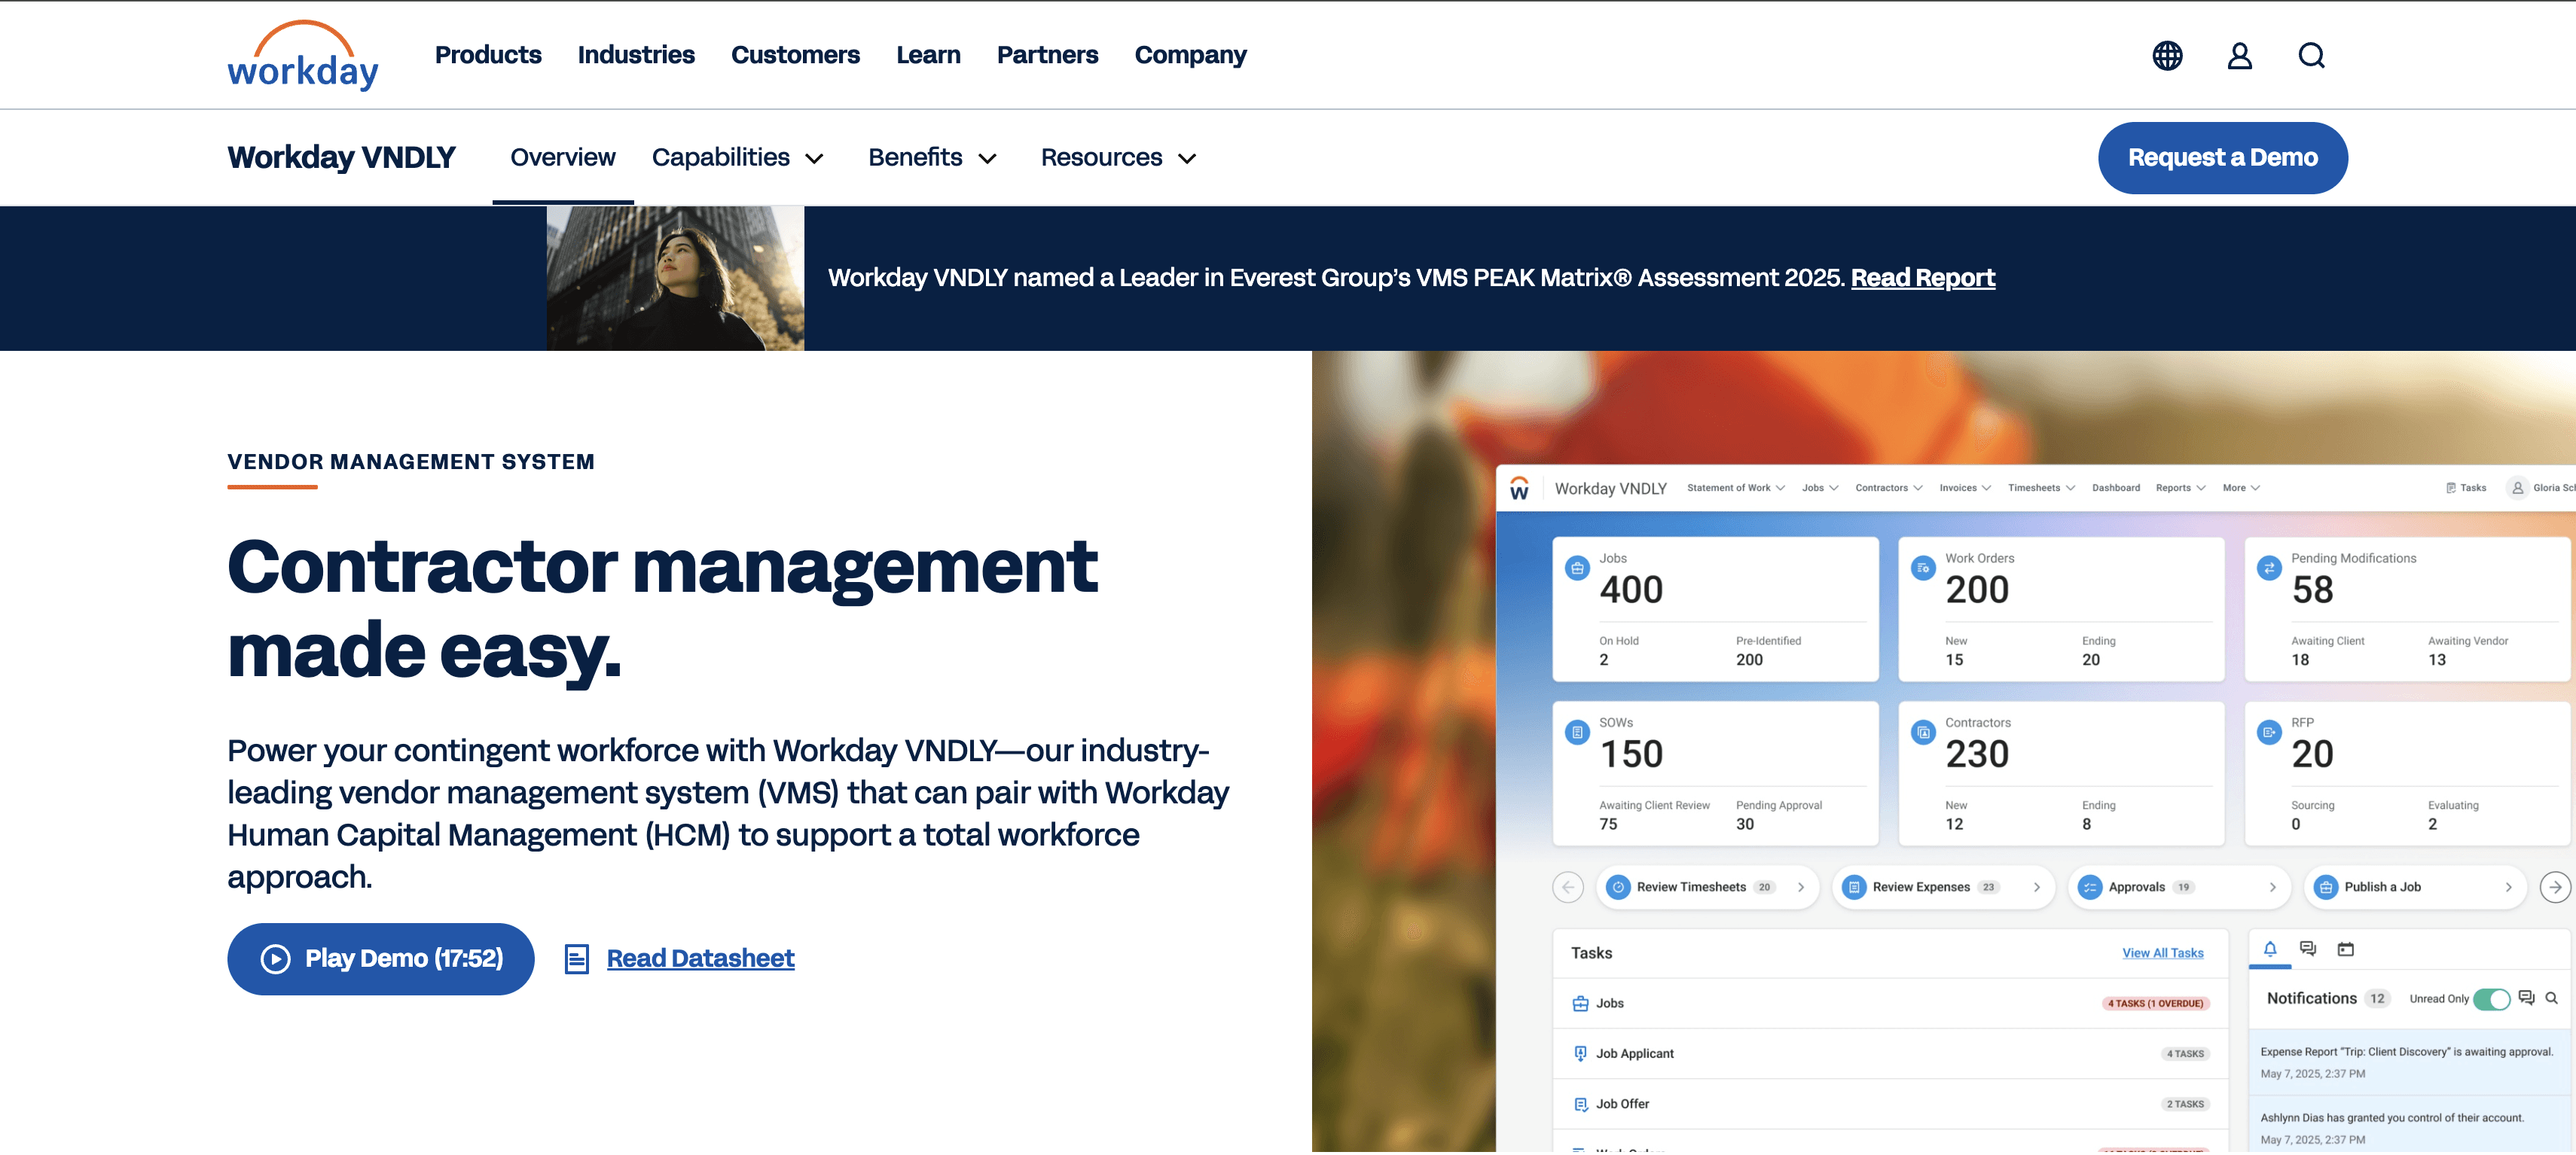Click the notifications bell icon in dashboard
Image resolution: width=2576 pixels, height=1155 pixels.
(2270, 949)
